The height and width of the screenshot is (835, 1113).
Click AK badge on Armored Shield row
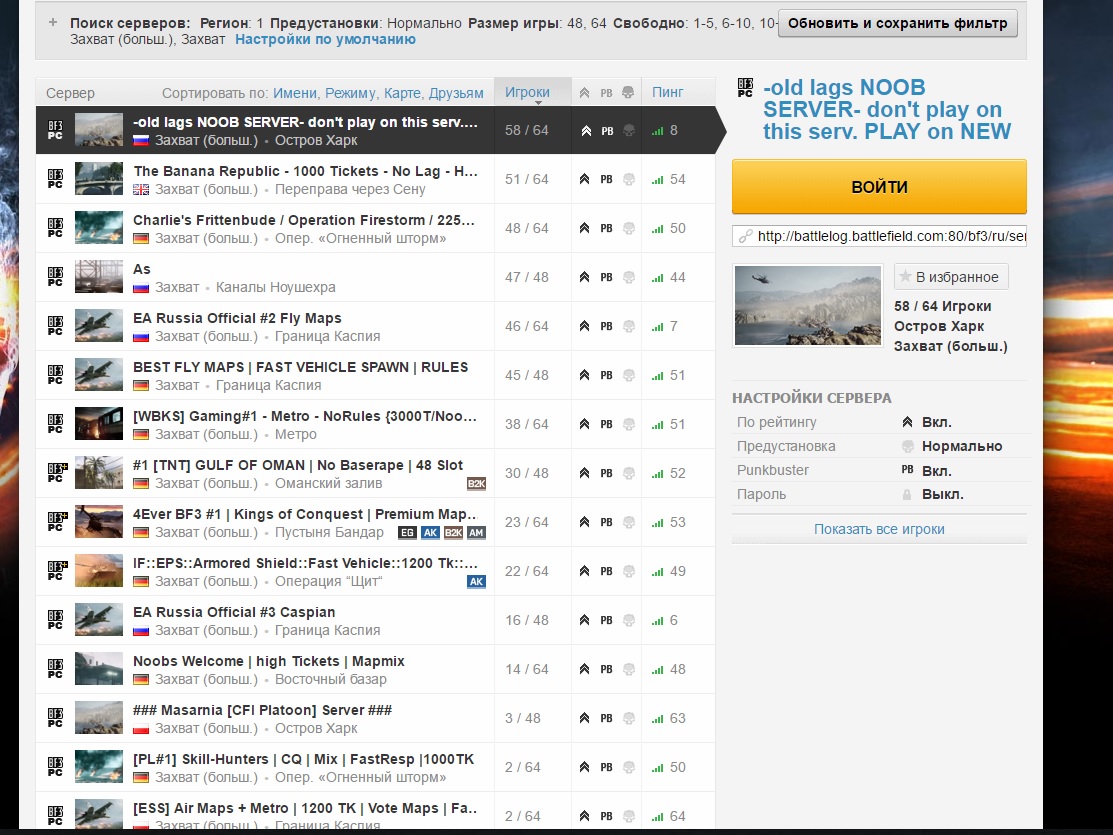(x=476, y=582)
